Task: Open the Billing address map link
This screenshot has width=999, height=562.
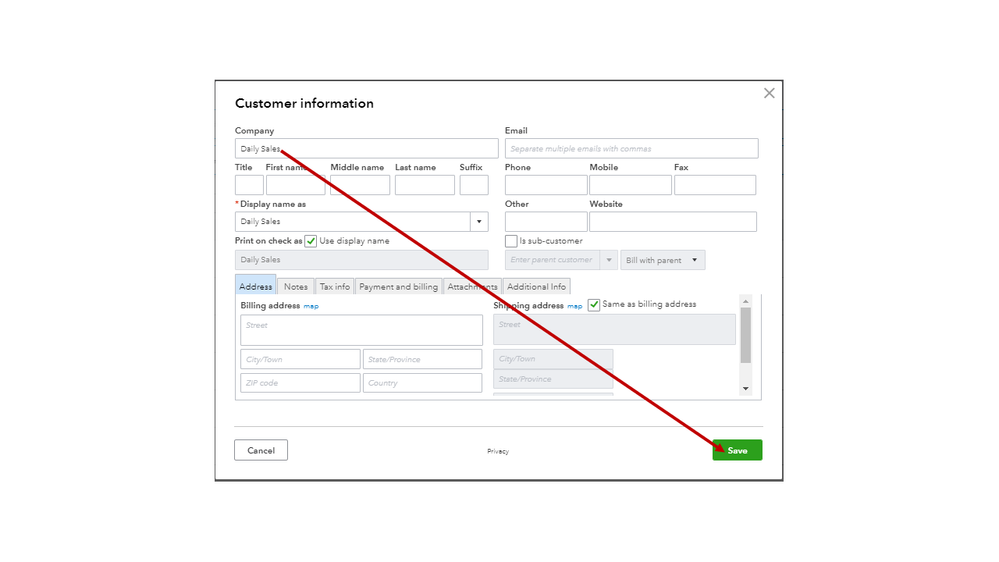Action: (x=311, y=306)
